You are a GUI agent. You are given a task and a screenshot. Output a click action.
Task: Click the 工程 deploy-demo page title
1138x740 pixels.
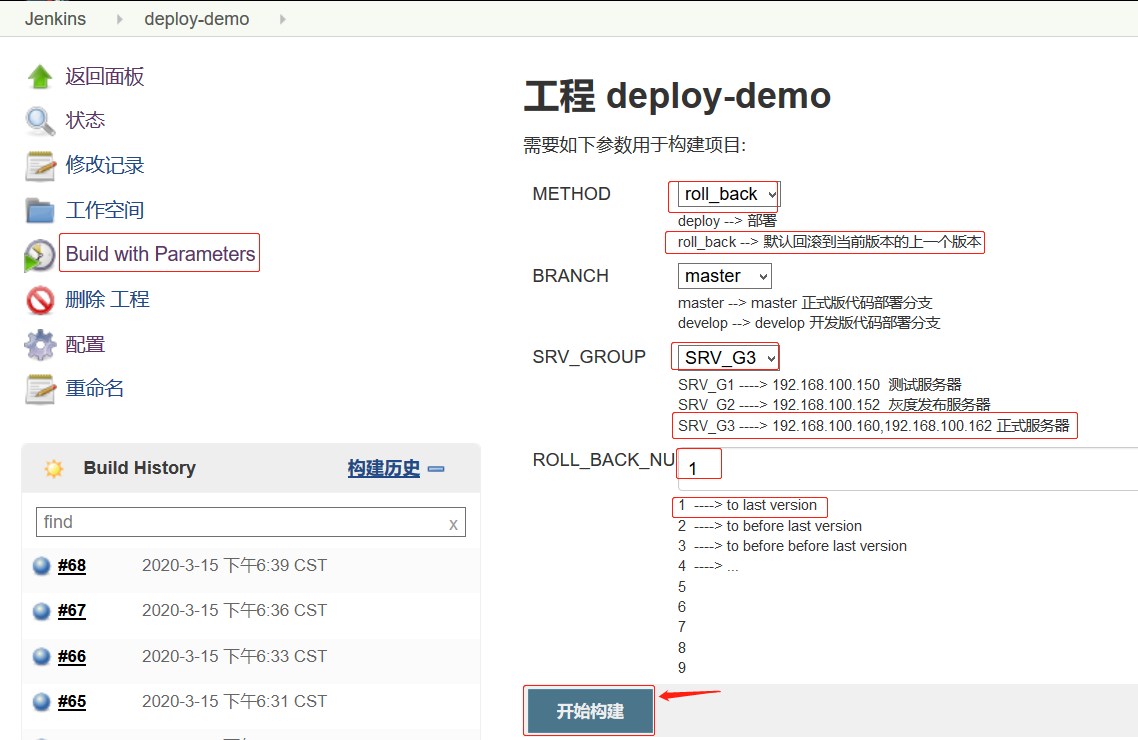(x=677, y=96)
